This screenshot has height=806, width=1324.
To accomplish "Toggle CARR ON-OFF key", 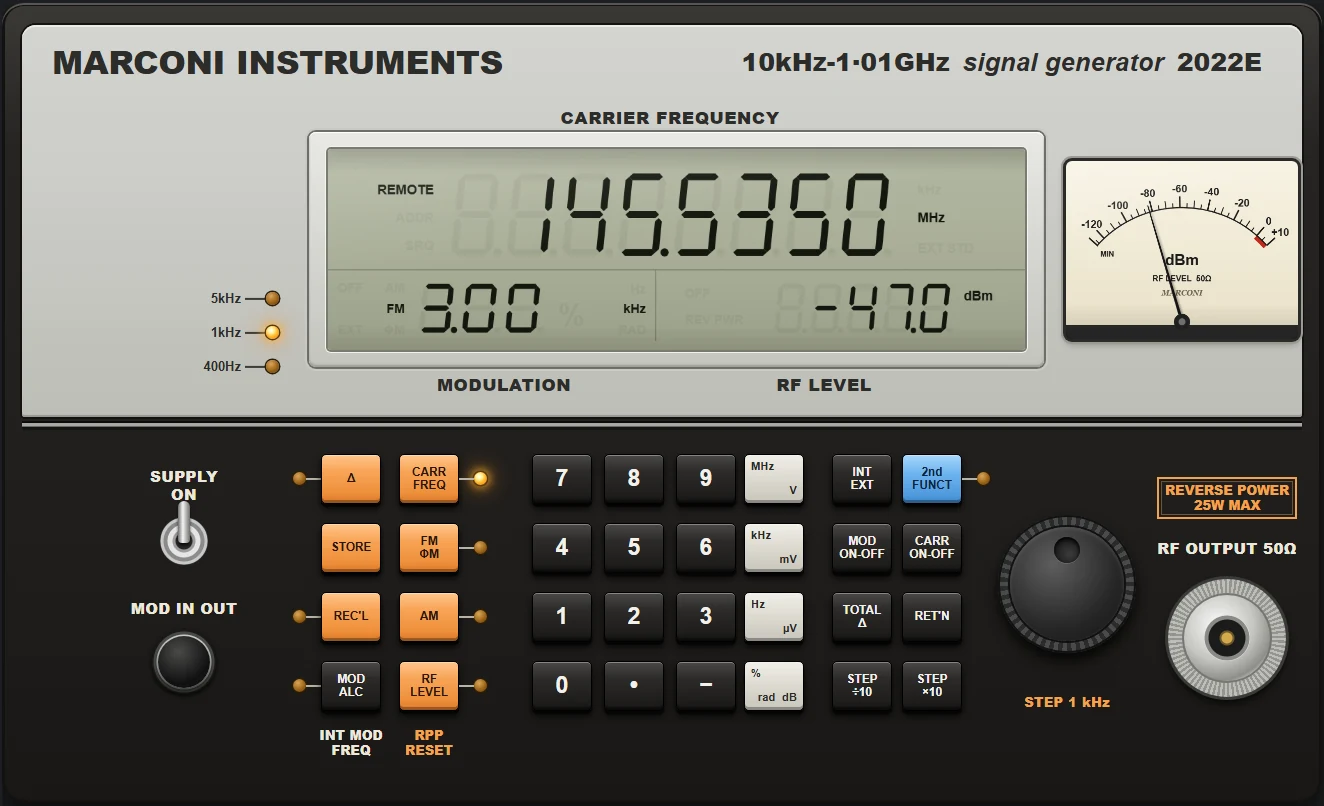I will 932,547.
